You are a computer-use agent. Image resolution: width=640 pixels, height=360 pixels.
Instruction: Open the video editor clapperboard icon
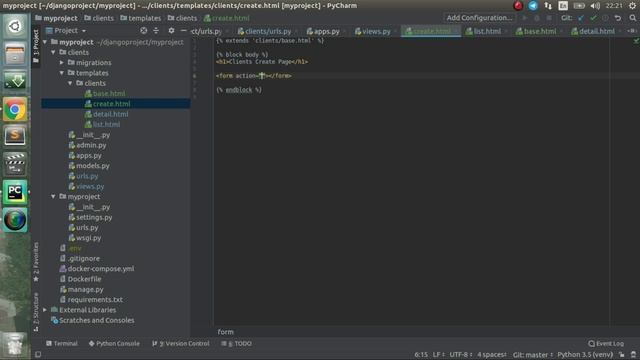[x=15, y=164]
